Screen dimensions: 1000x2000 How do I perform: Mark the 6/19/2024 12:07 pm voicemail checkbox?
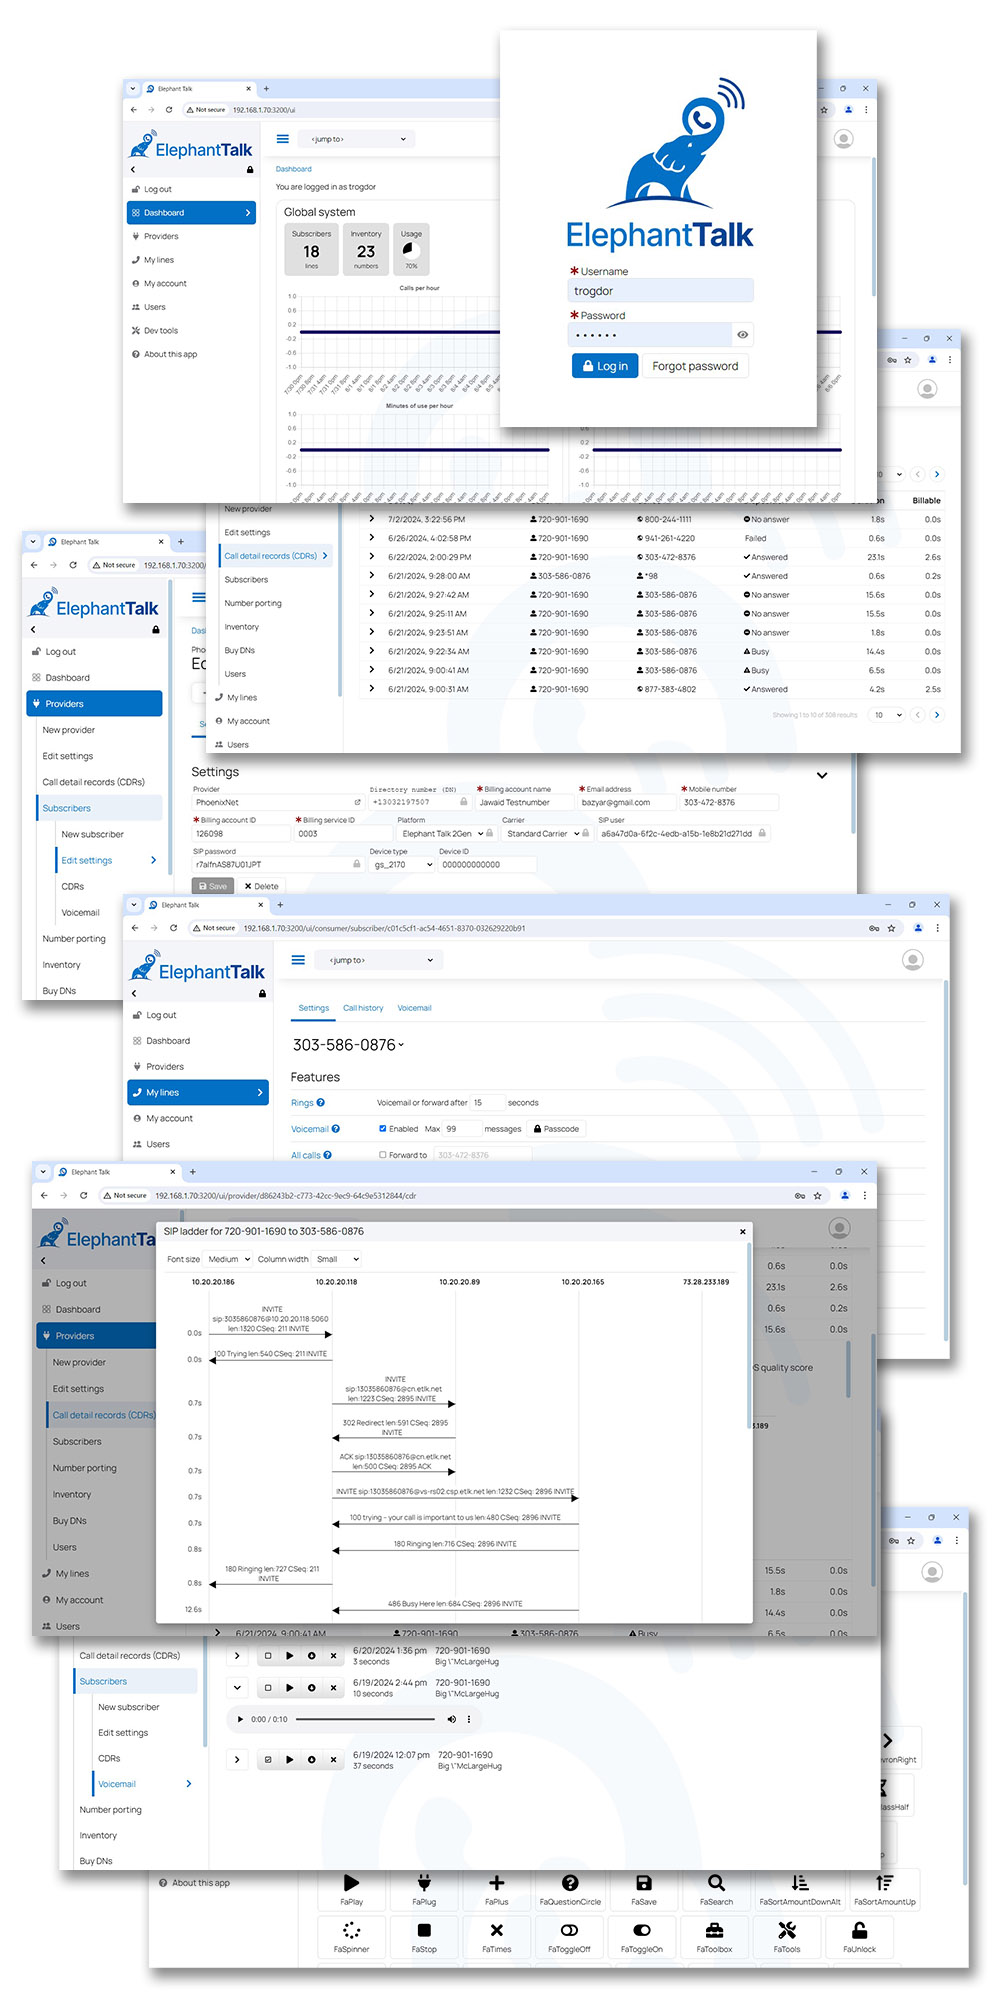[267, 1760]
